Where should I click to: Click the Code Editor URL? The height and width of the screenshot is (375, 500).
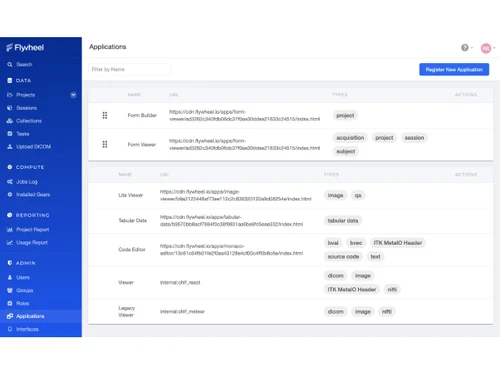(231, 250)
